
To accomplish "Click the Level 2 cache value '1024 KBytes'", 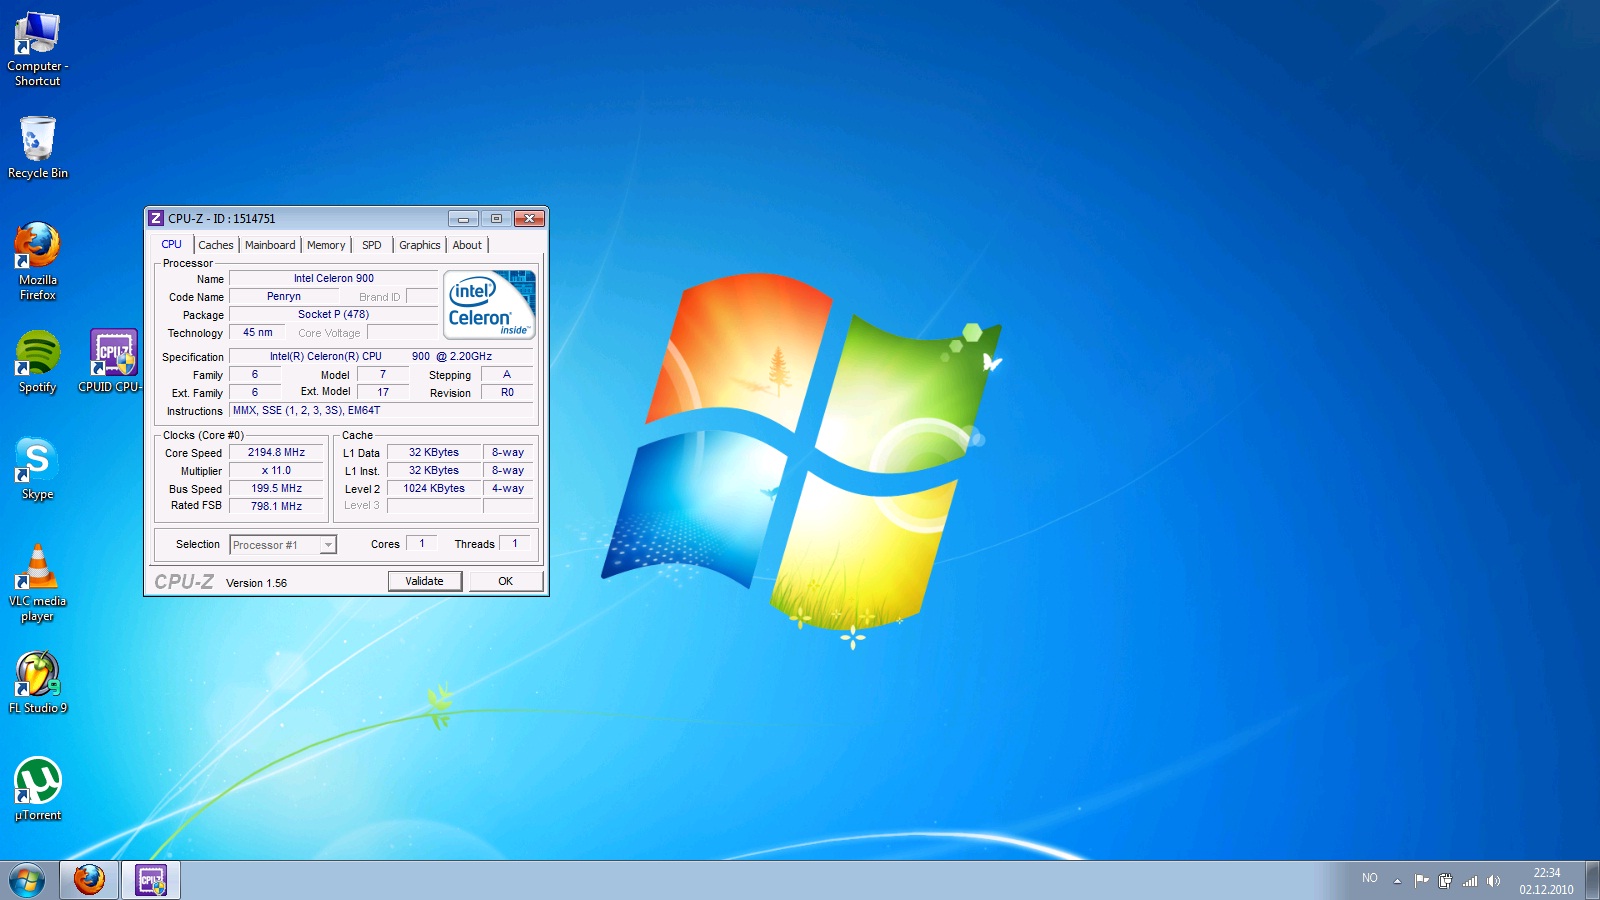I will point(434,489).
